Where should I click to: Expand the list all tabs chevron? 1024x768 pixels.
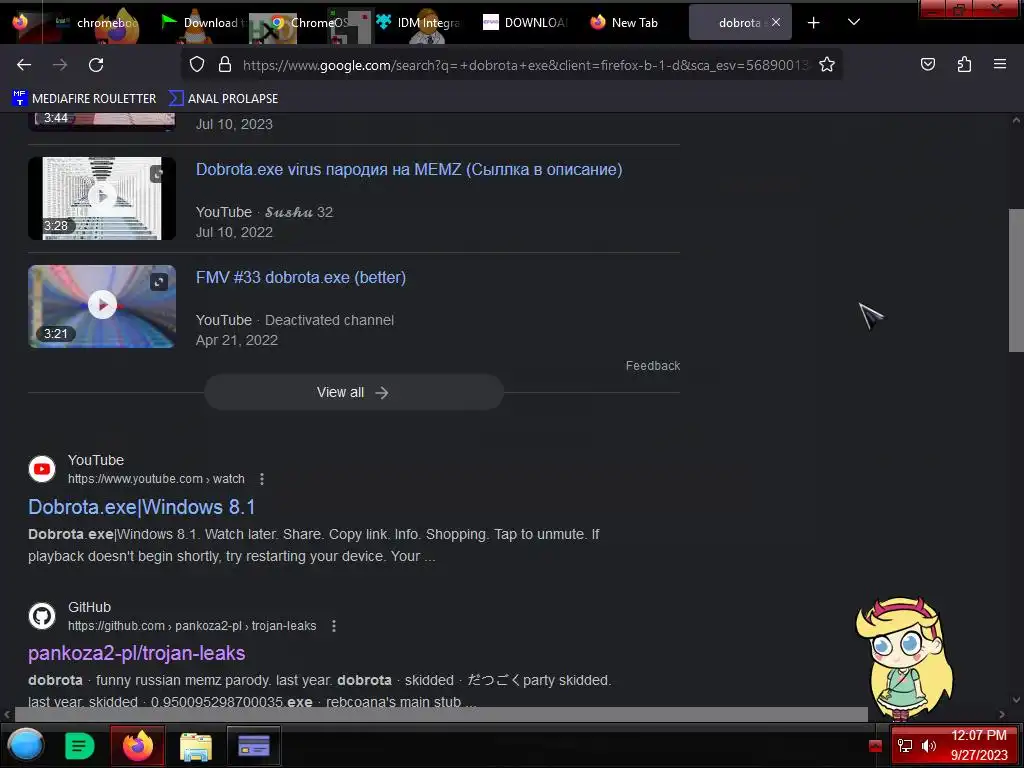854,22
